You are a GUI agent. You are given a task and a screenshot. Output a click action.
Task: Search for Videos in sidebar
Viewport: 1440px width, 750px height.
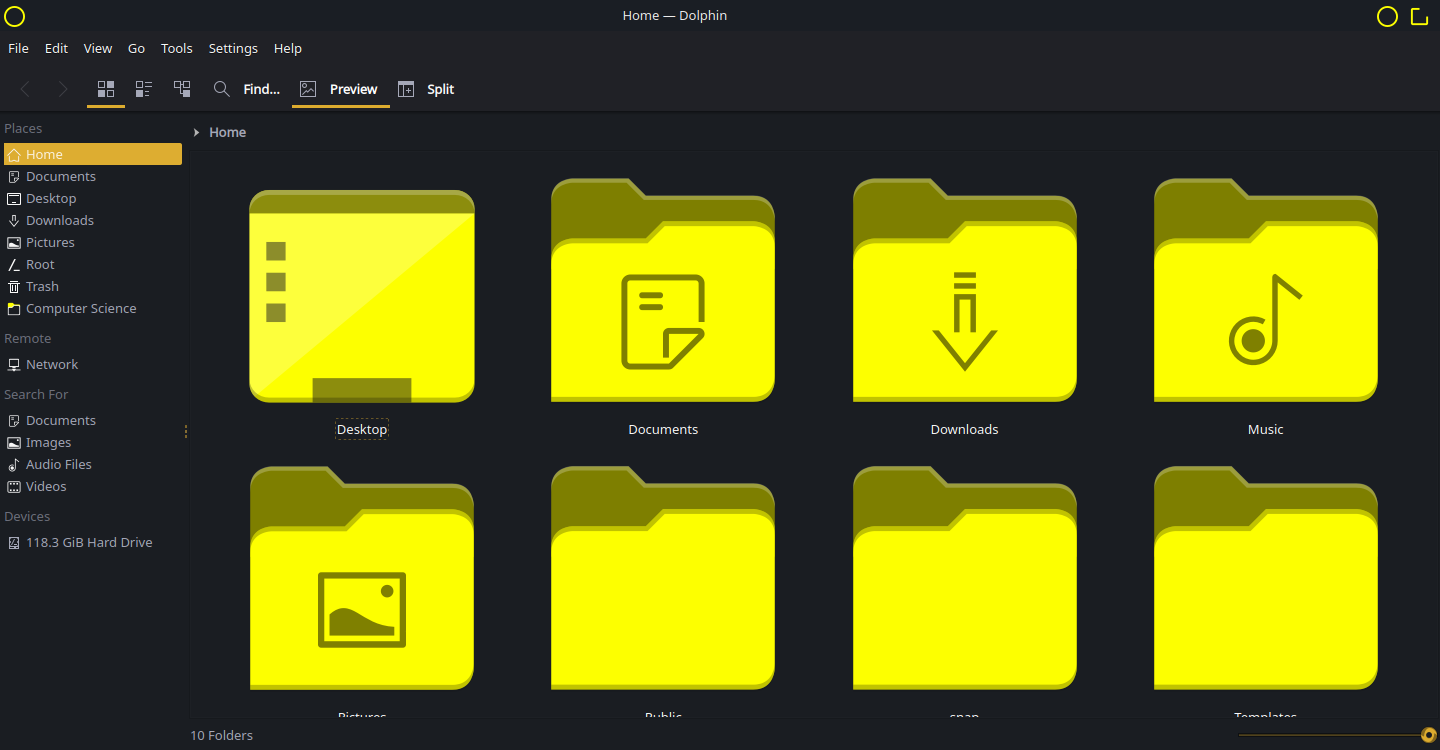pyautogui.click(x=93, y=486)
